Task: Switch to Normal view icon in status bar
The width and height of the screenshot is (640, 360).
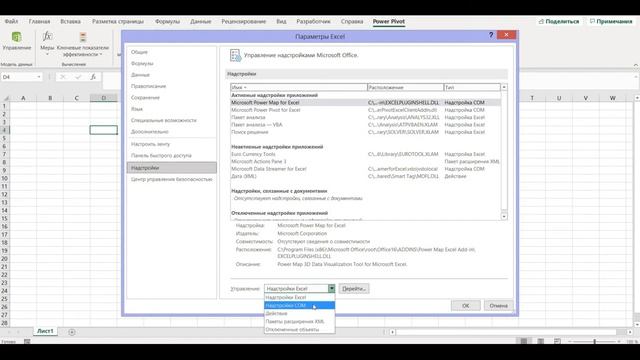Action: coord(524,341)
